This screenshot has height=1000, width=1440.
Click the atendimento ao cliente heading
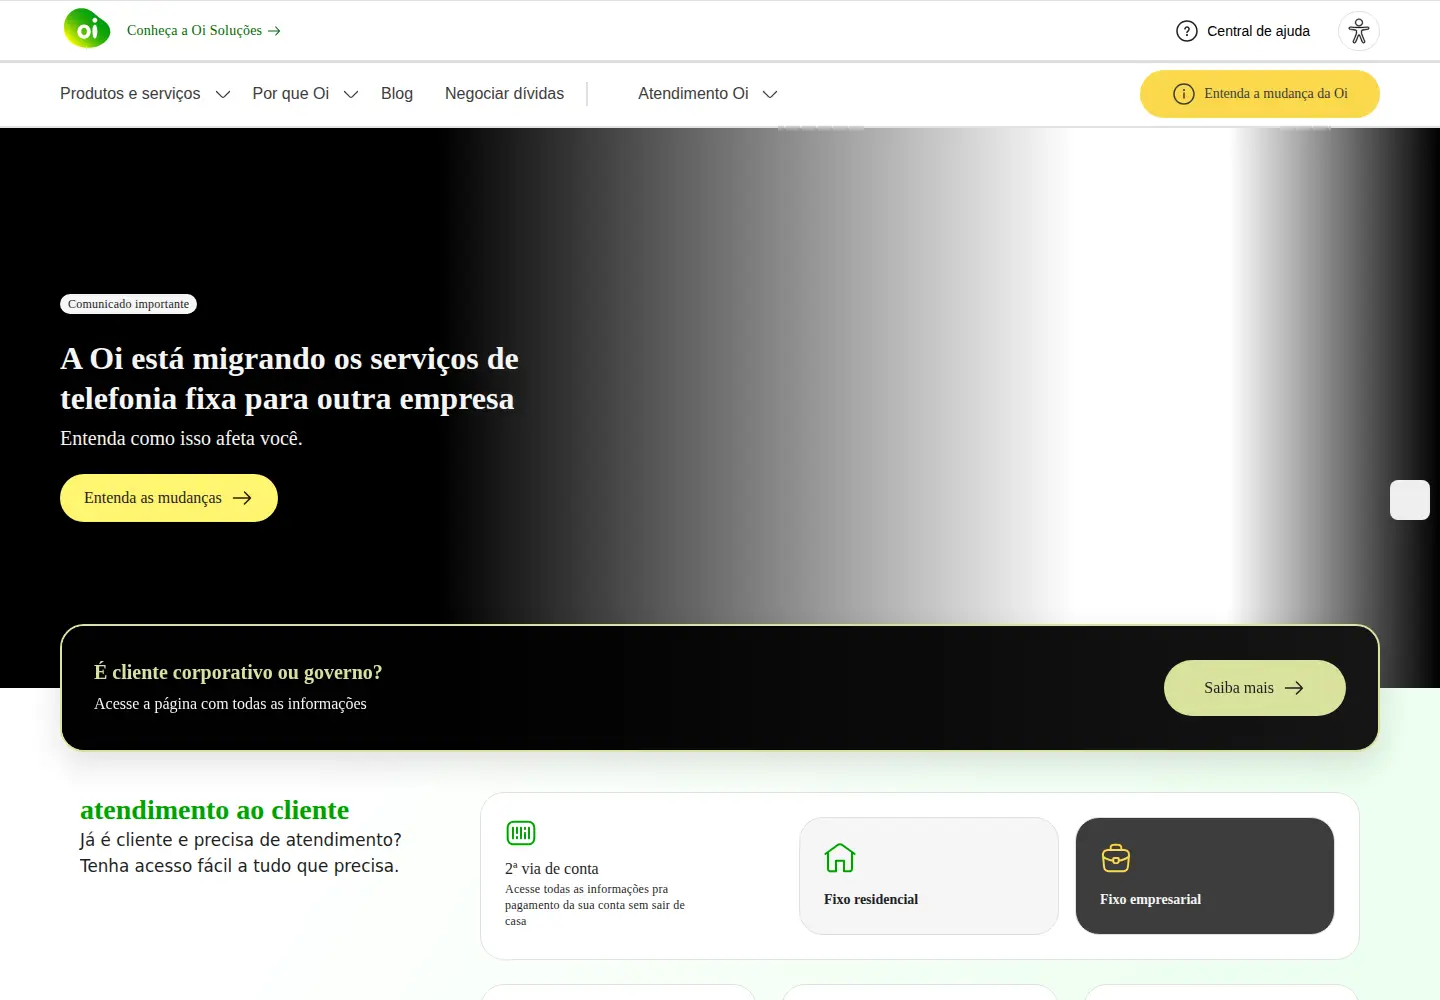pos(214,810)
